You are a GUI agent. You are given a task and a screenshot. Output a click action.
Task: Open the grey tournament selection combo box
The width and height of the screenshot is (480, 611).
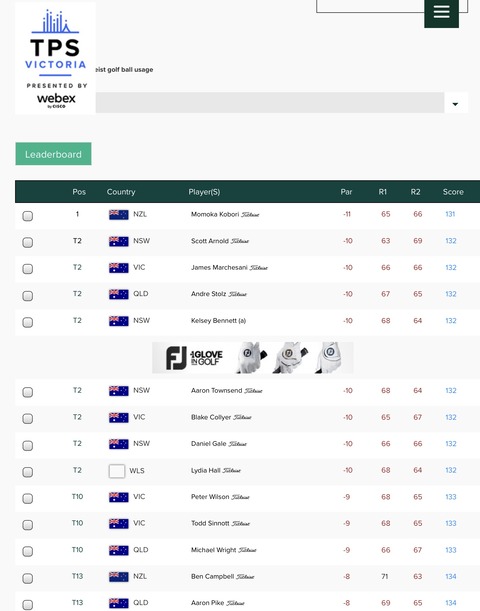point(270,103)
